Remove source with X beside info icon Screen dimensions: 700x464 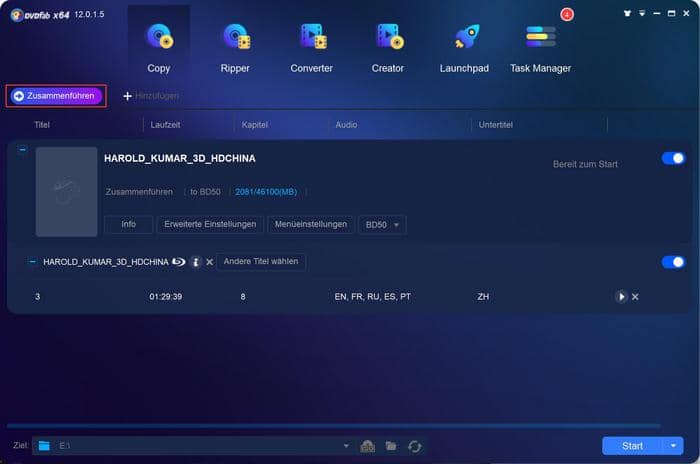point(209,262)
